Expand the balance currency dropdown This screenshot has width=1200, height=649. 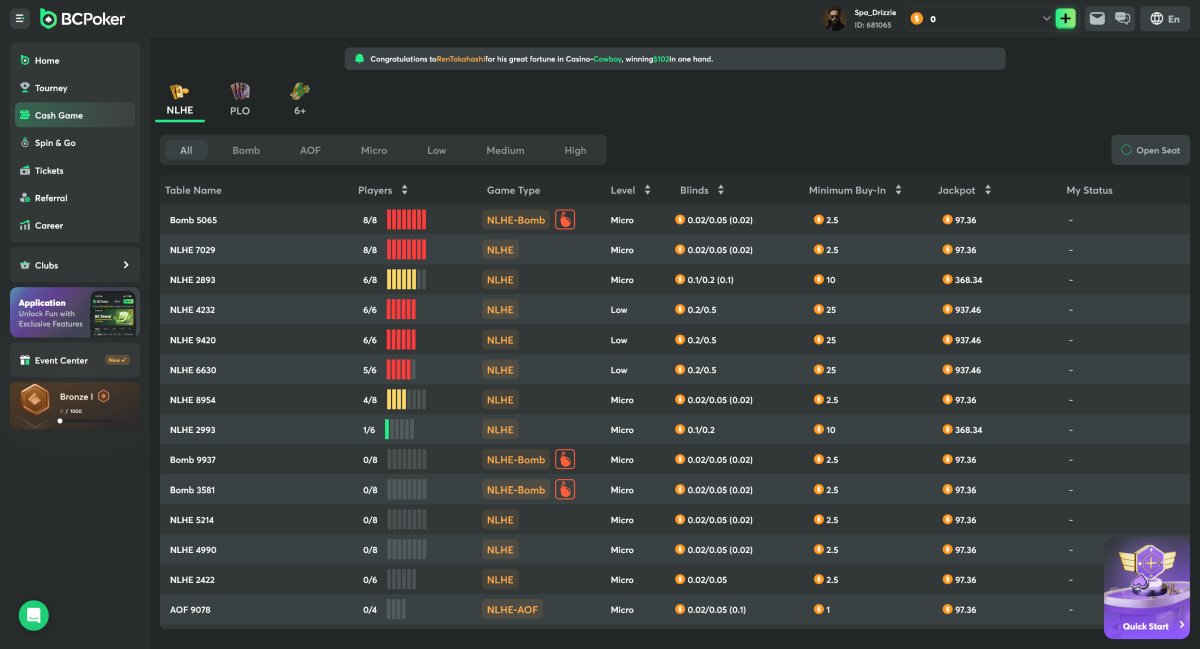(x=1046, y=18)
